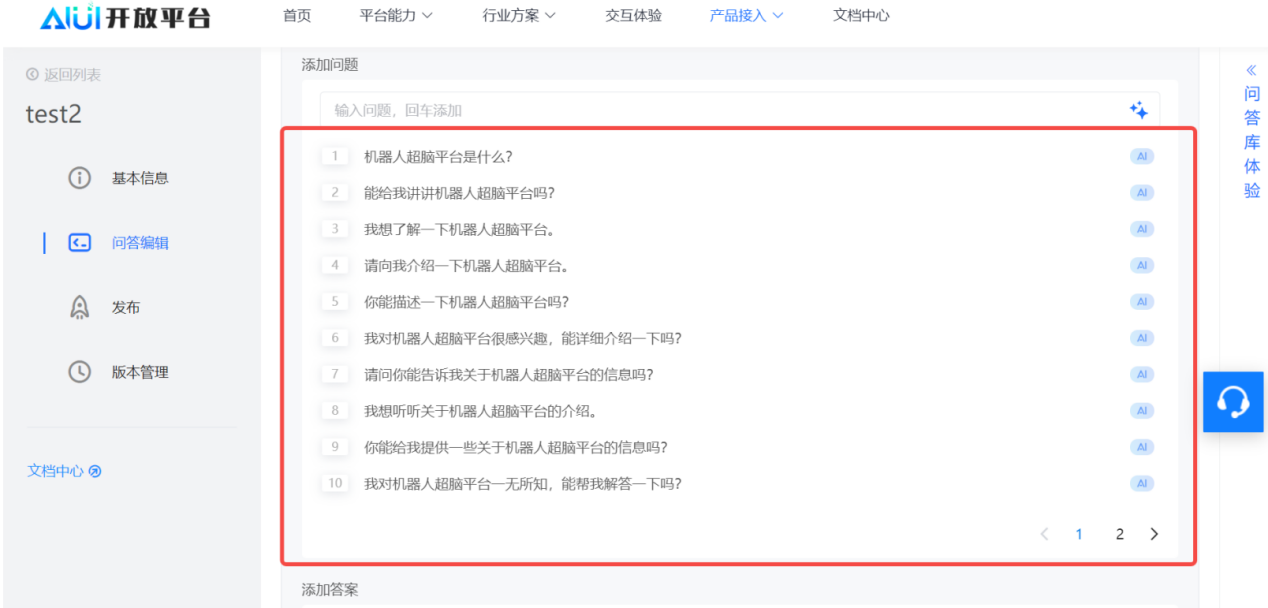The height and width of the screenshot is (608, 1268).
Task: Open the 文档中心 link in sidebar
Action: 64,471
